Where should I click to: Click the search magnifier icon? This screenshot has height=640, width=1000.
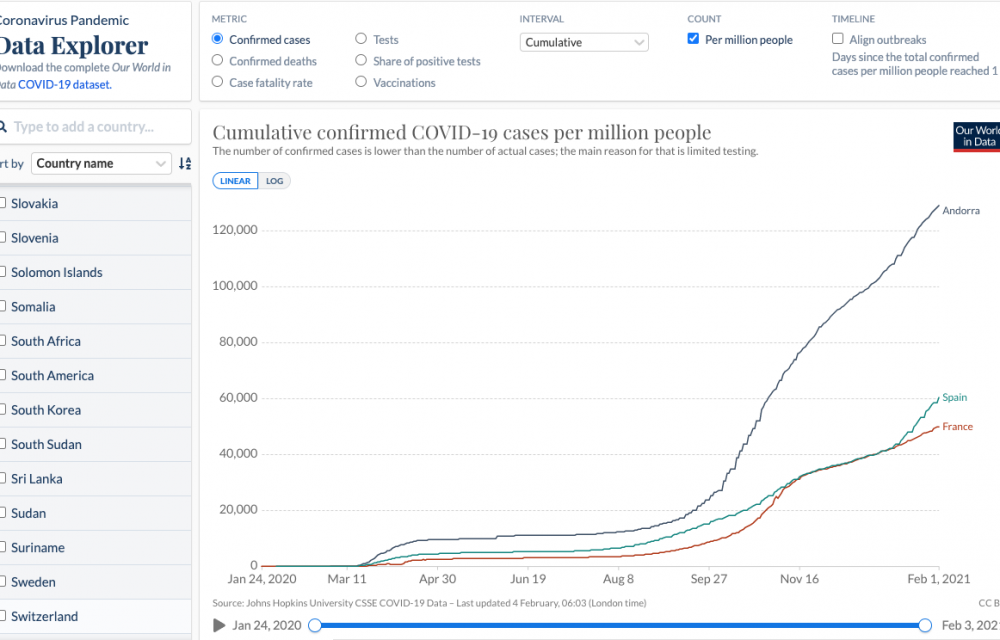(4, 127)
